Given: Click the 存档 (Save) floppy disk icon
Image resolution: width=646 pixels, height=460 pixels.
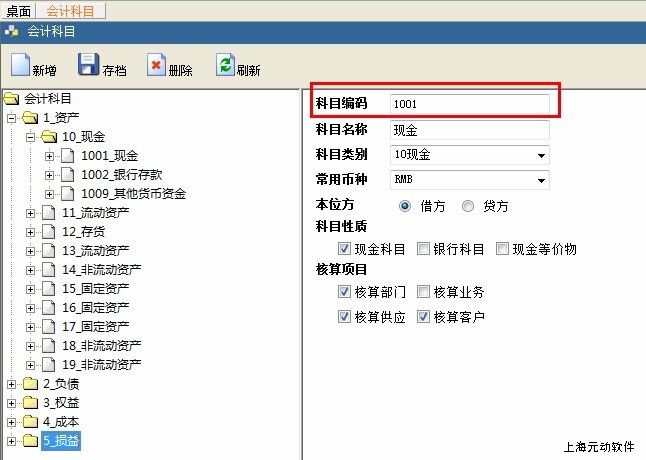Looking at the screenshot, I should (88, 67).
